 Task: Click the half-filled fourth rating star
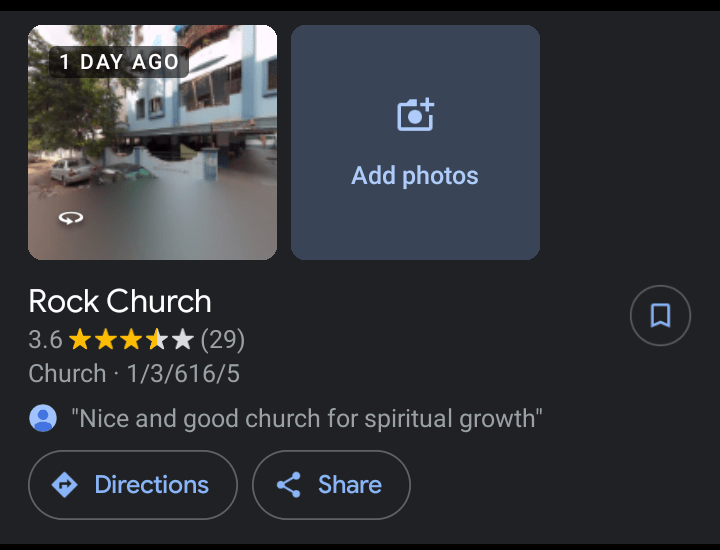tap(156, 340)
